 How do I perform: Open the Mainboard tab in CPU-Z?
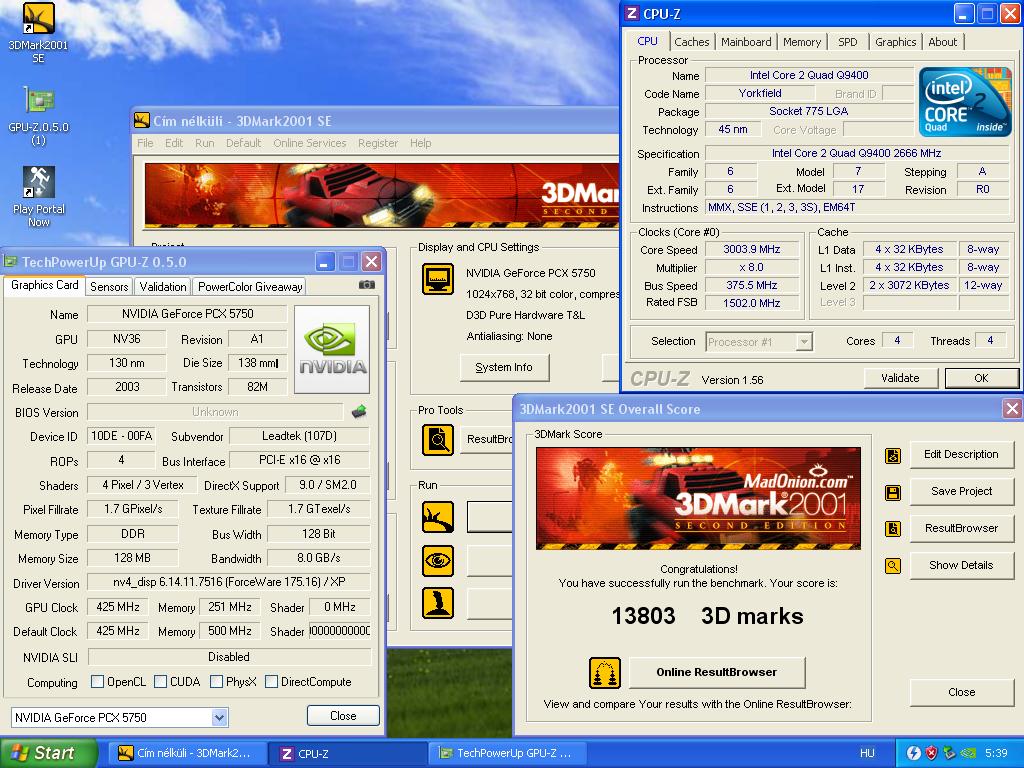[x=746, y=42]
